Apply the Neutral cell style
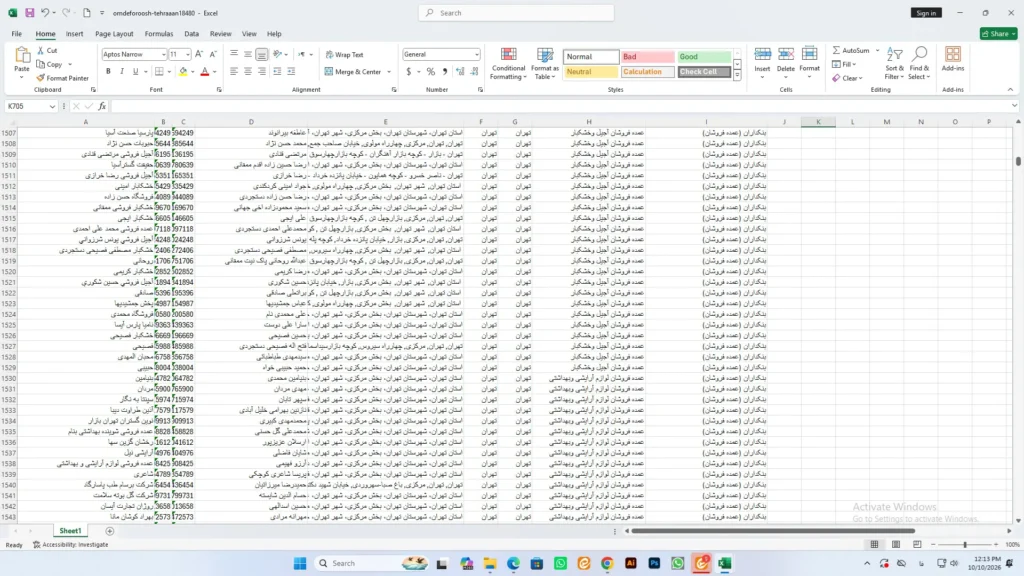 click(591, 72)
